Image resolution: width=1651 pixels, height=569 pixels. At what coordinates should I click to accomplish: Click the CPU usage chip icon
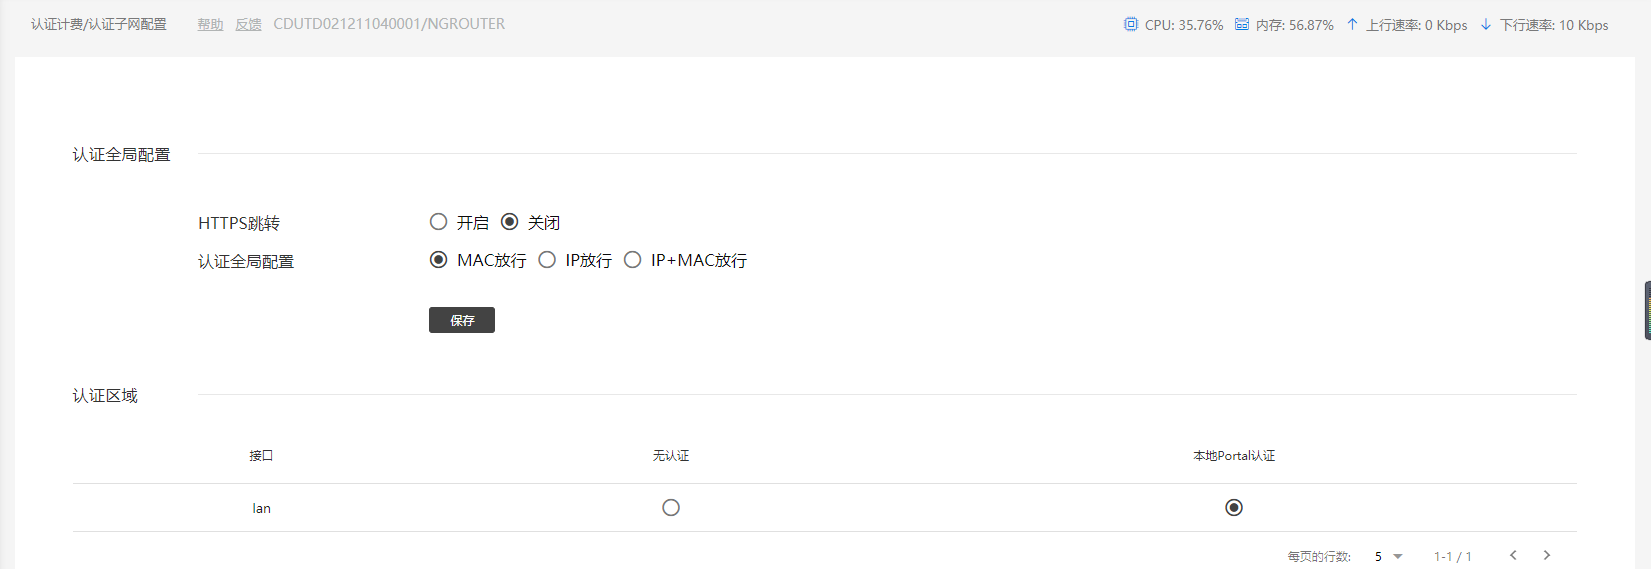(x=1130, y=24)
